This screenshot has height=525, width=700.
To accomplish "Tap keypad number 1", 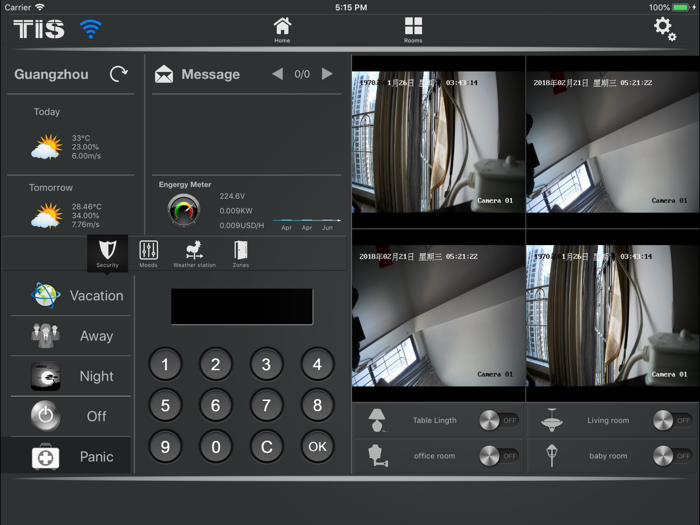I will [x=165, y=364].
